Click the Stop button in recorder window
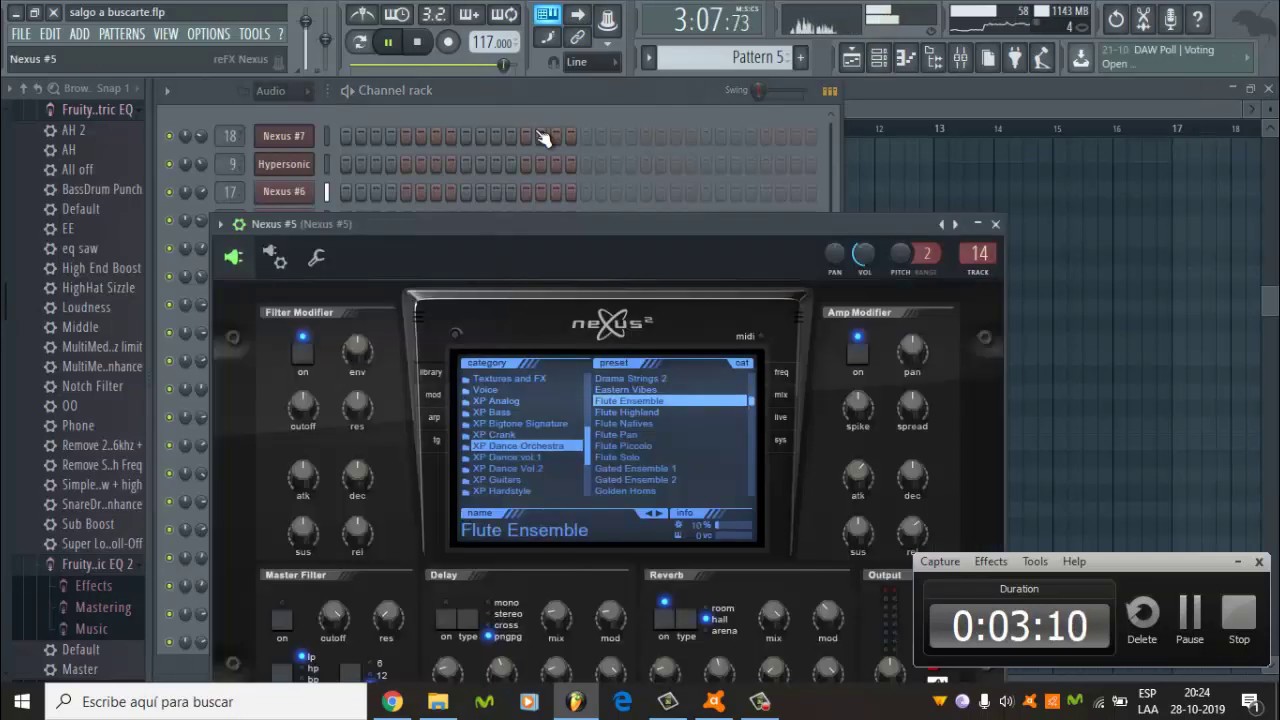 click(x=1239, y=620)
